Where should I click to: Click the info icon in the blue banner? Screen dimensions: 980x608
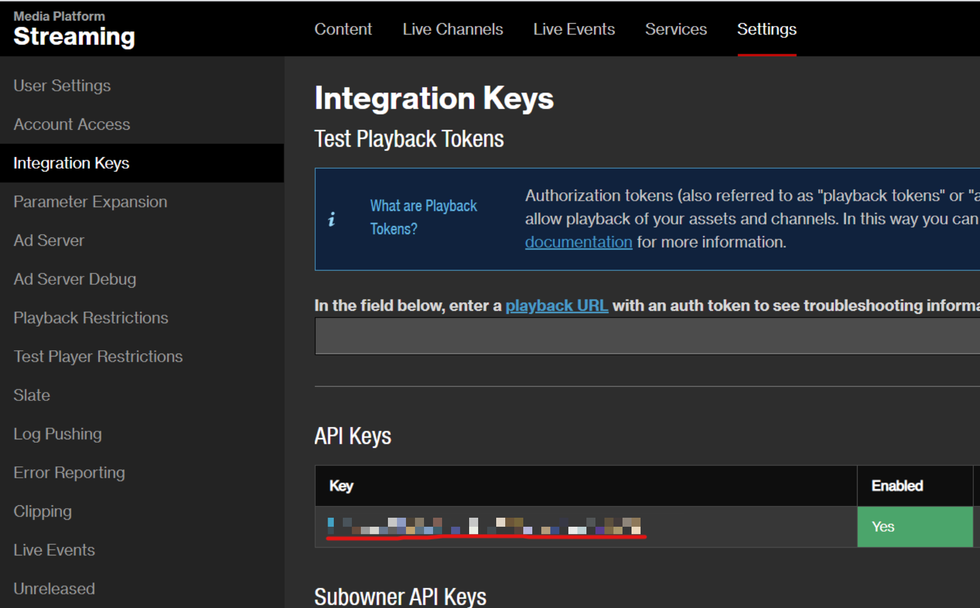pos(332,219)
